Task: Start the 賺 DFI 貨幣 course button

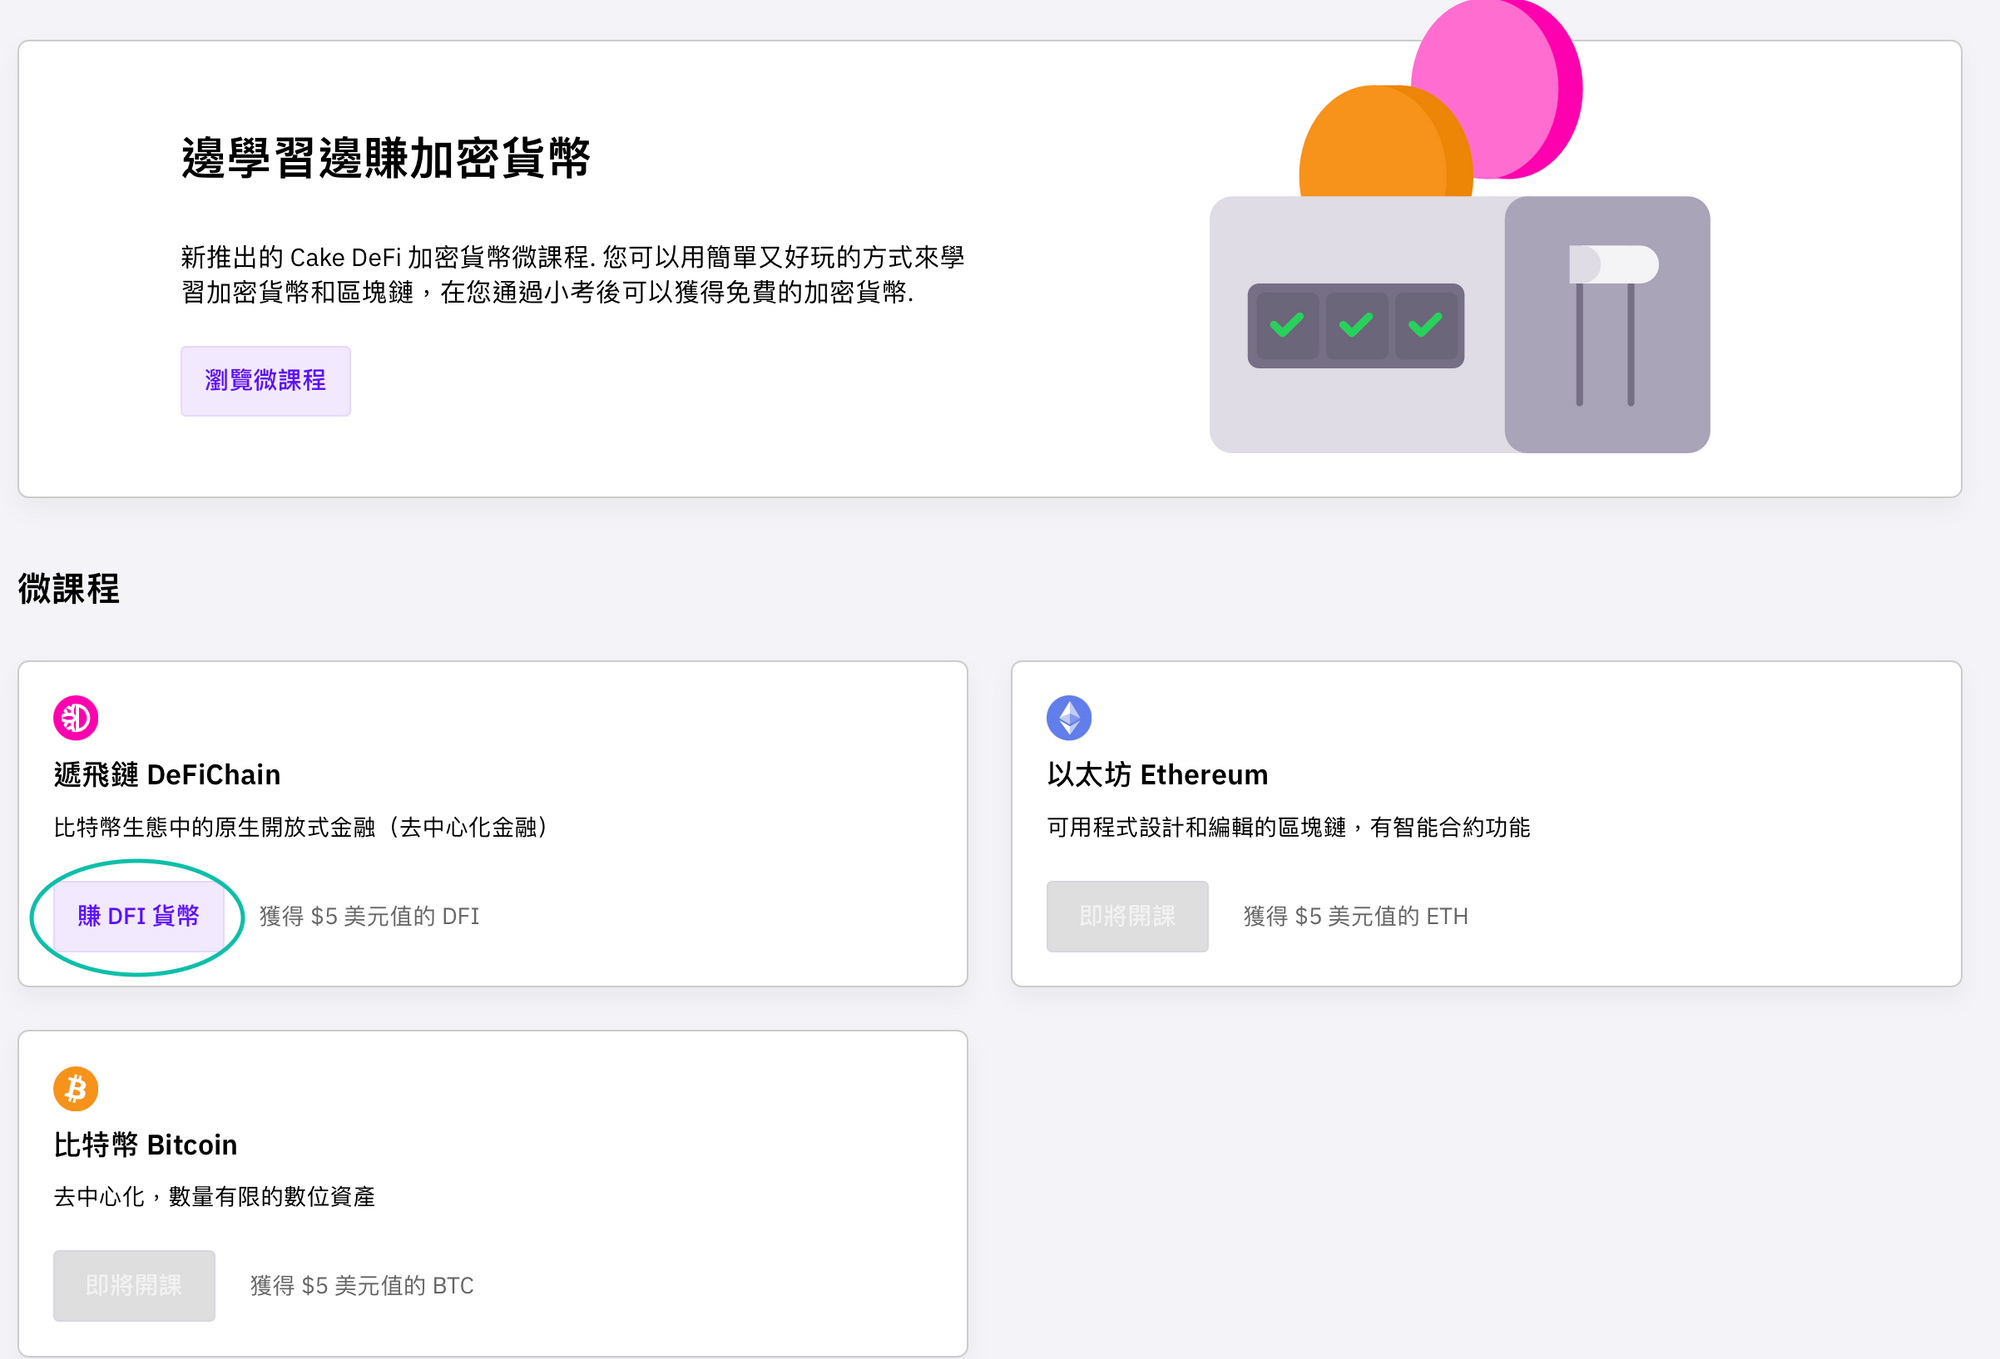Action: click(x=139, y=916)
